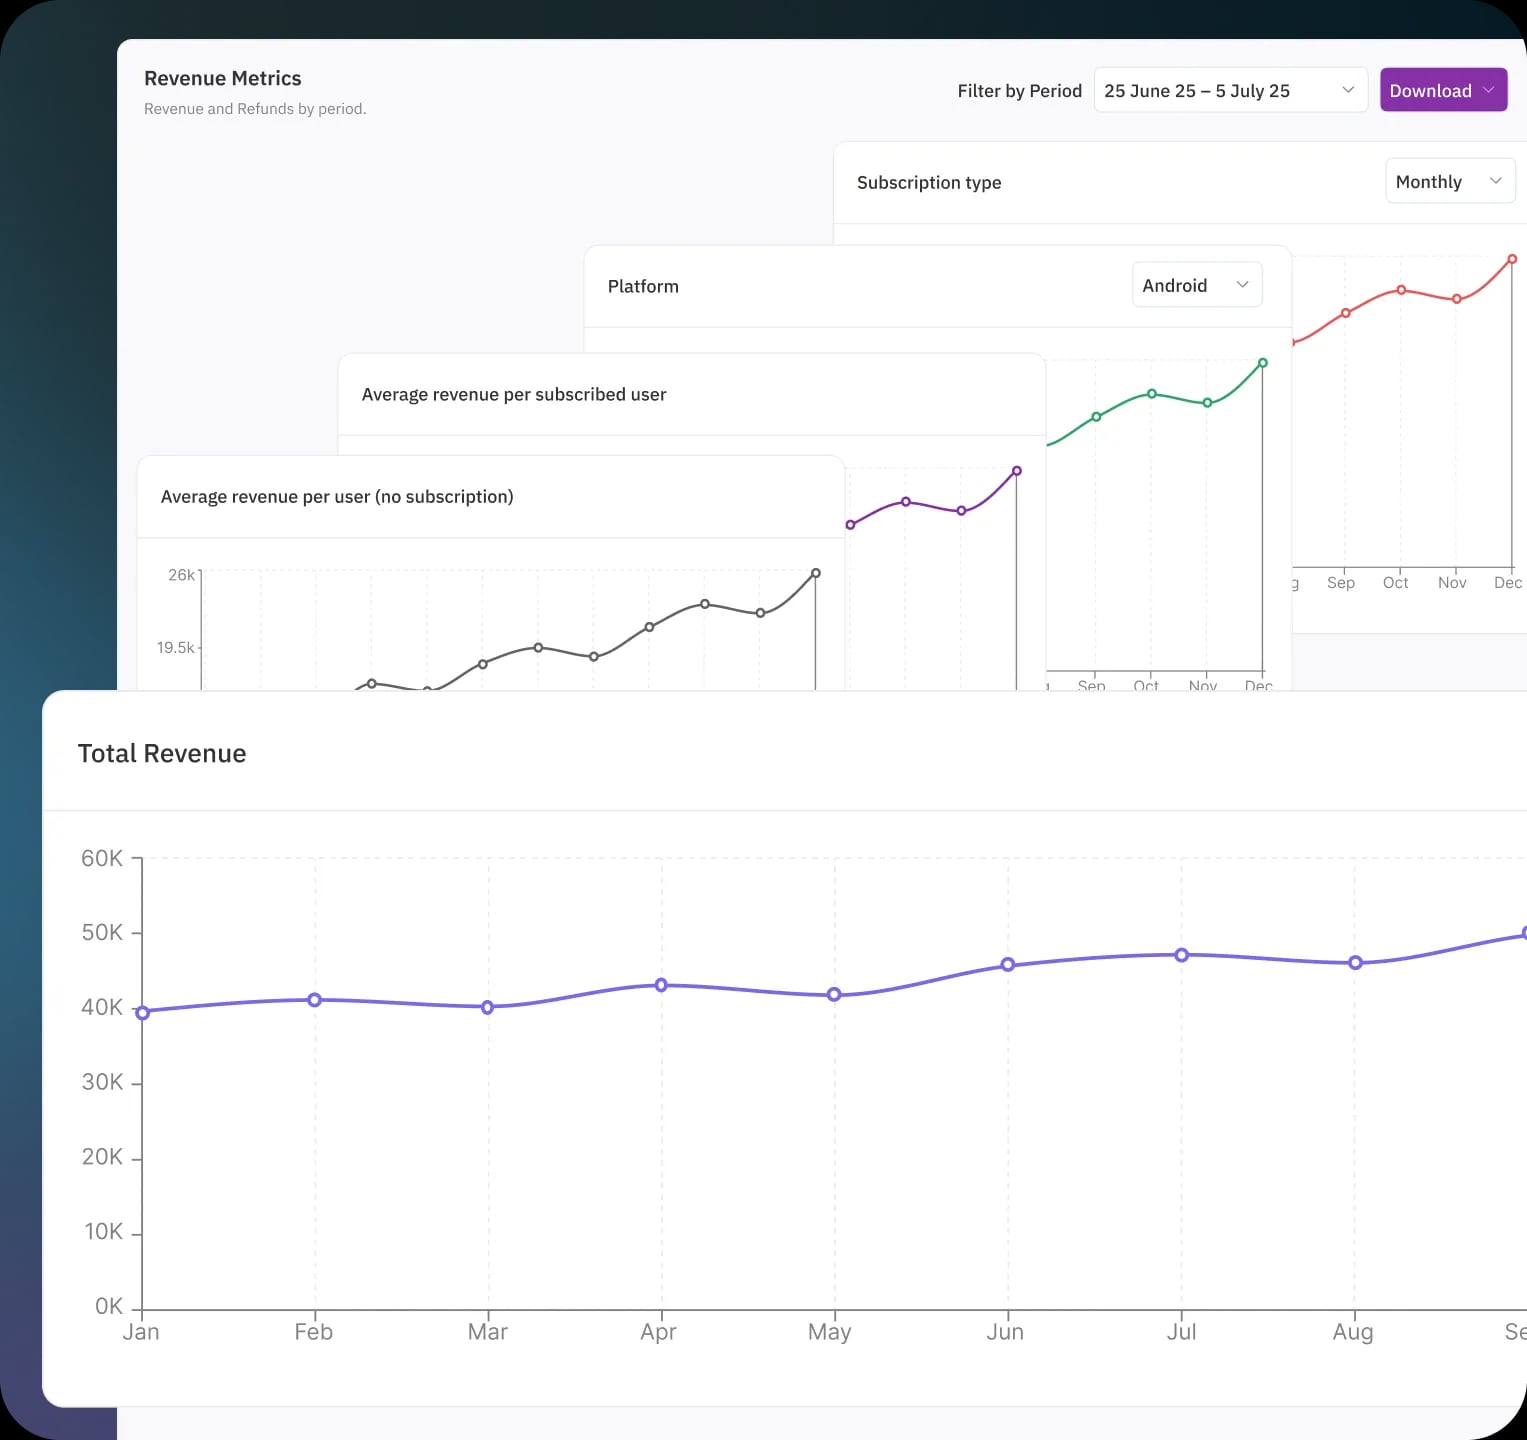The height and width of the screenshot is (1440, 1527).
Task: Click the Jul data point on Total Revenue
Action: pos(1182,955)
